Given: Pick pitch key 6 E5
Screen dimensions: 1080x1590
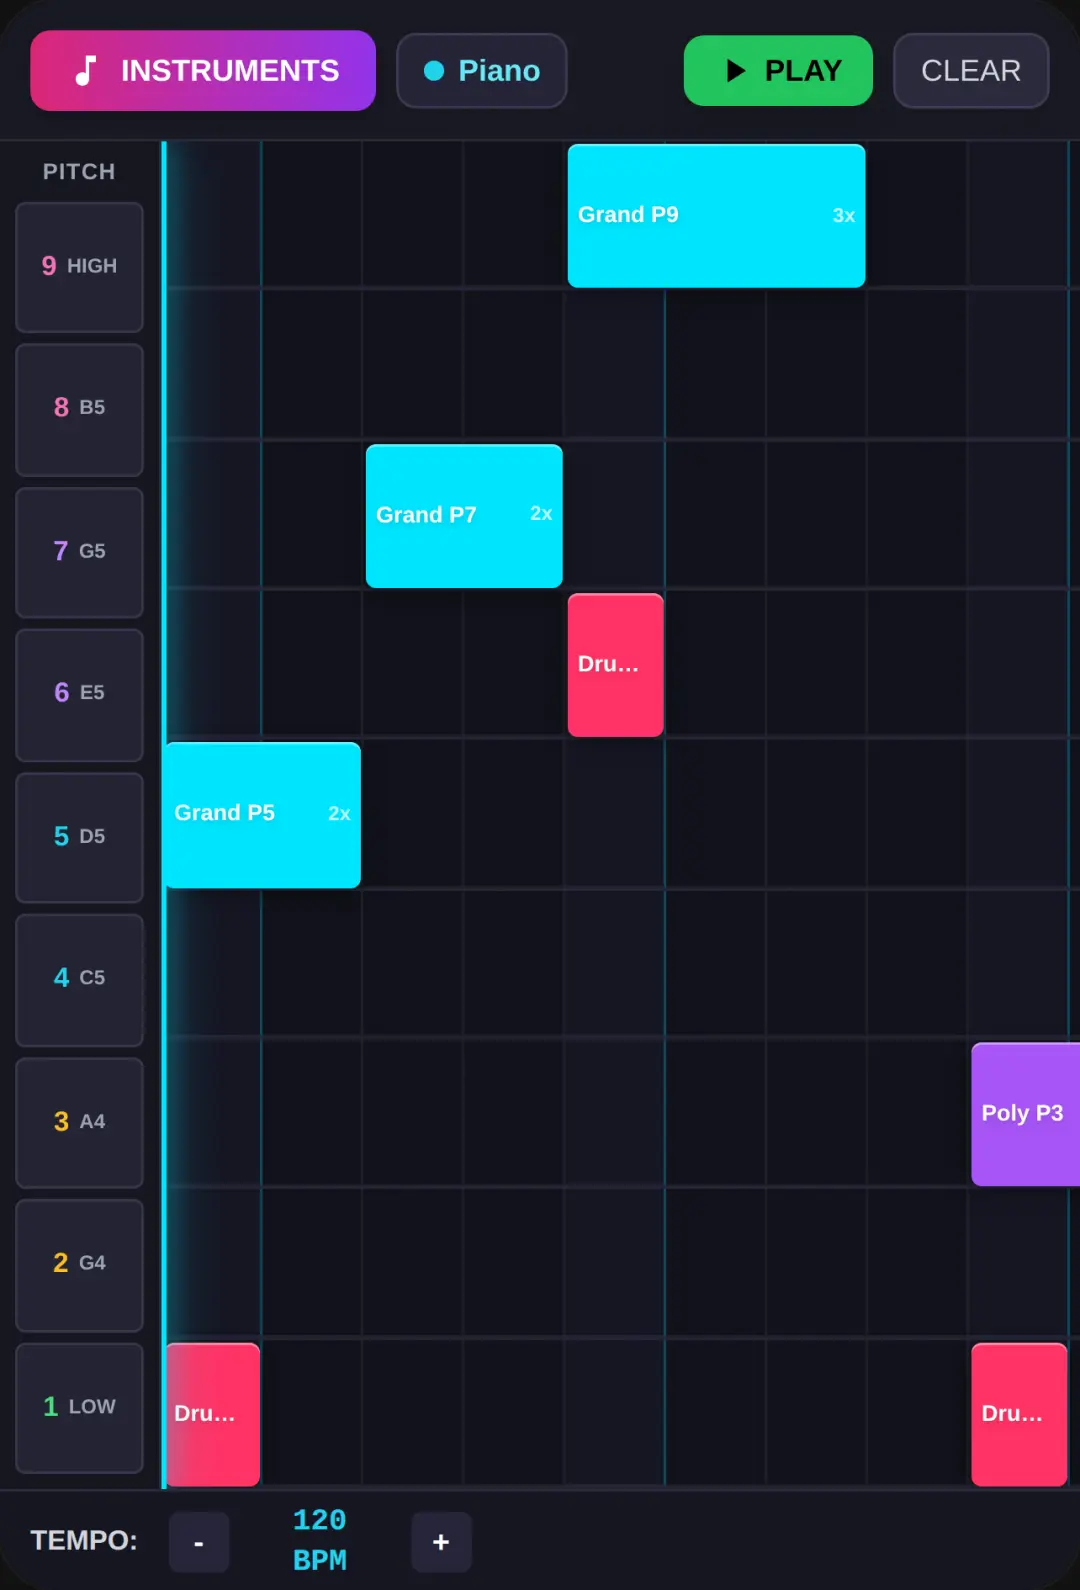Looking at the screenshot, I should point(79,695).
